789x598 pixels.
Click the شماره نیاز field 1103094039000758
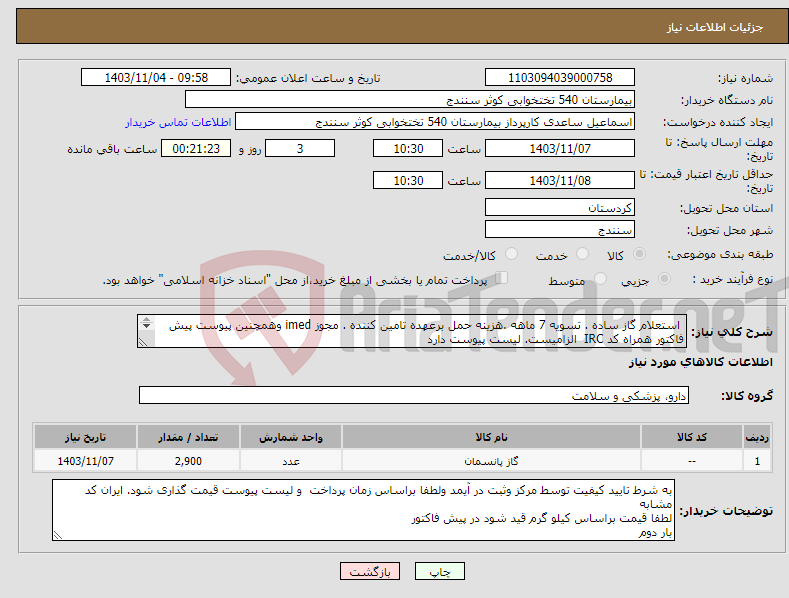(x=560, y=78)
